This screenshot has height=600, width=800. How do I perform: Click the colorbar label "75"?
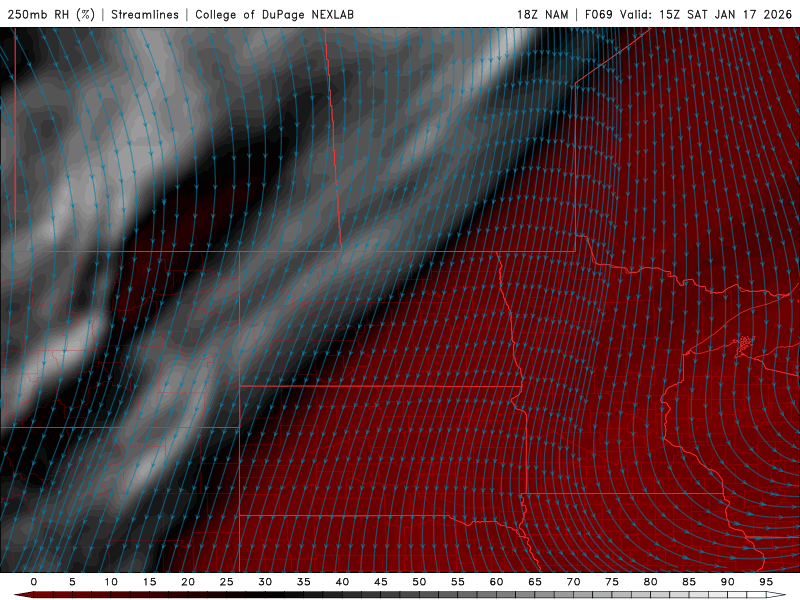pos(612,582)
